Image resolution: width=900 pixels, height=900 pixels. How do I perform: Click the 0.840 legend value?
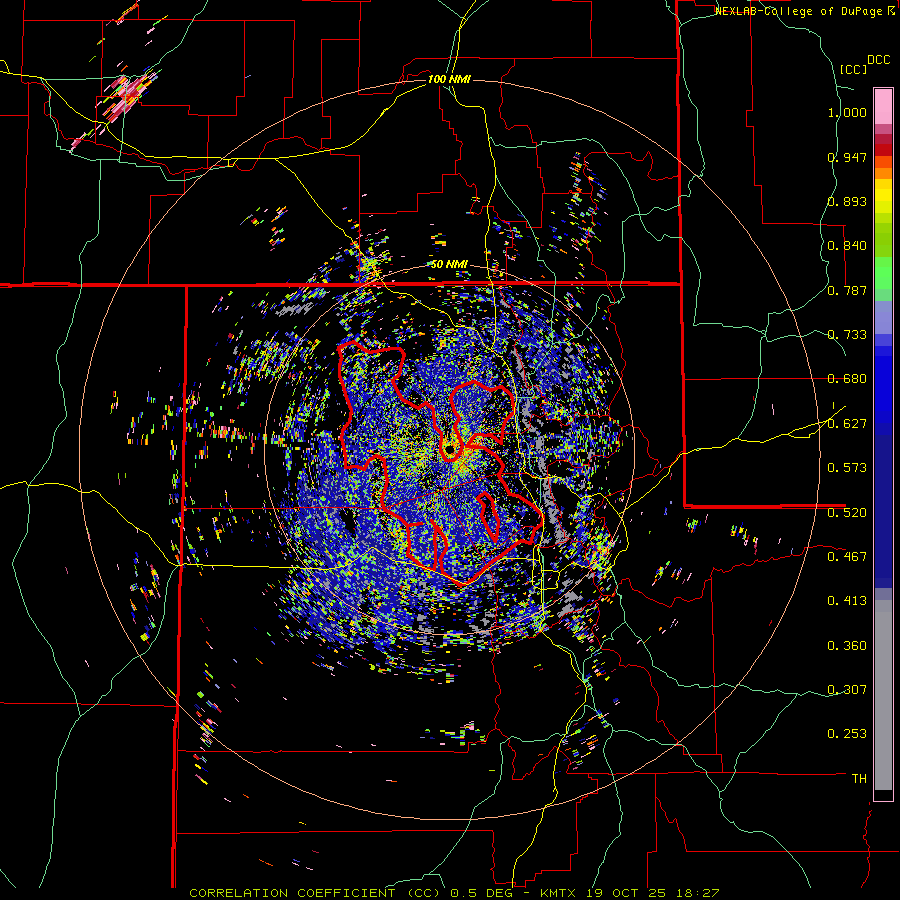(x=847, y=246)
